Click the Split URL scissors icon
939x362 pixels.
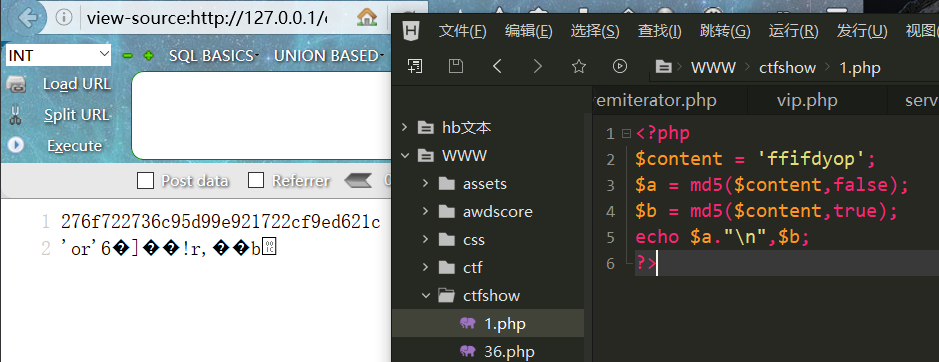(16, 115)
